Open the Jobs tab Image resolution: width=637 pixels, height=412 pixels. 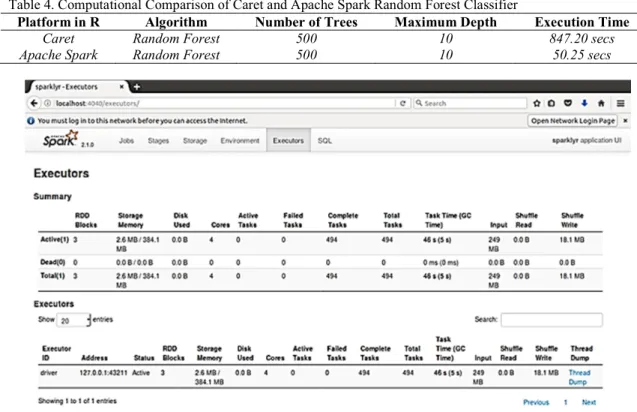126,141
